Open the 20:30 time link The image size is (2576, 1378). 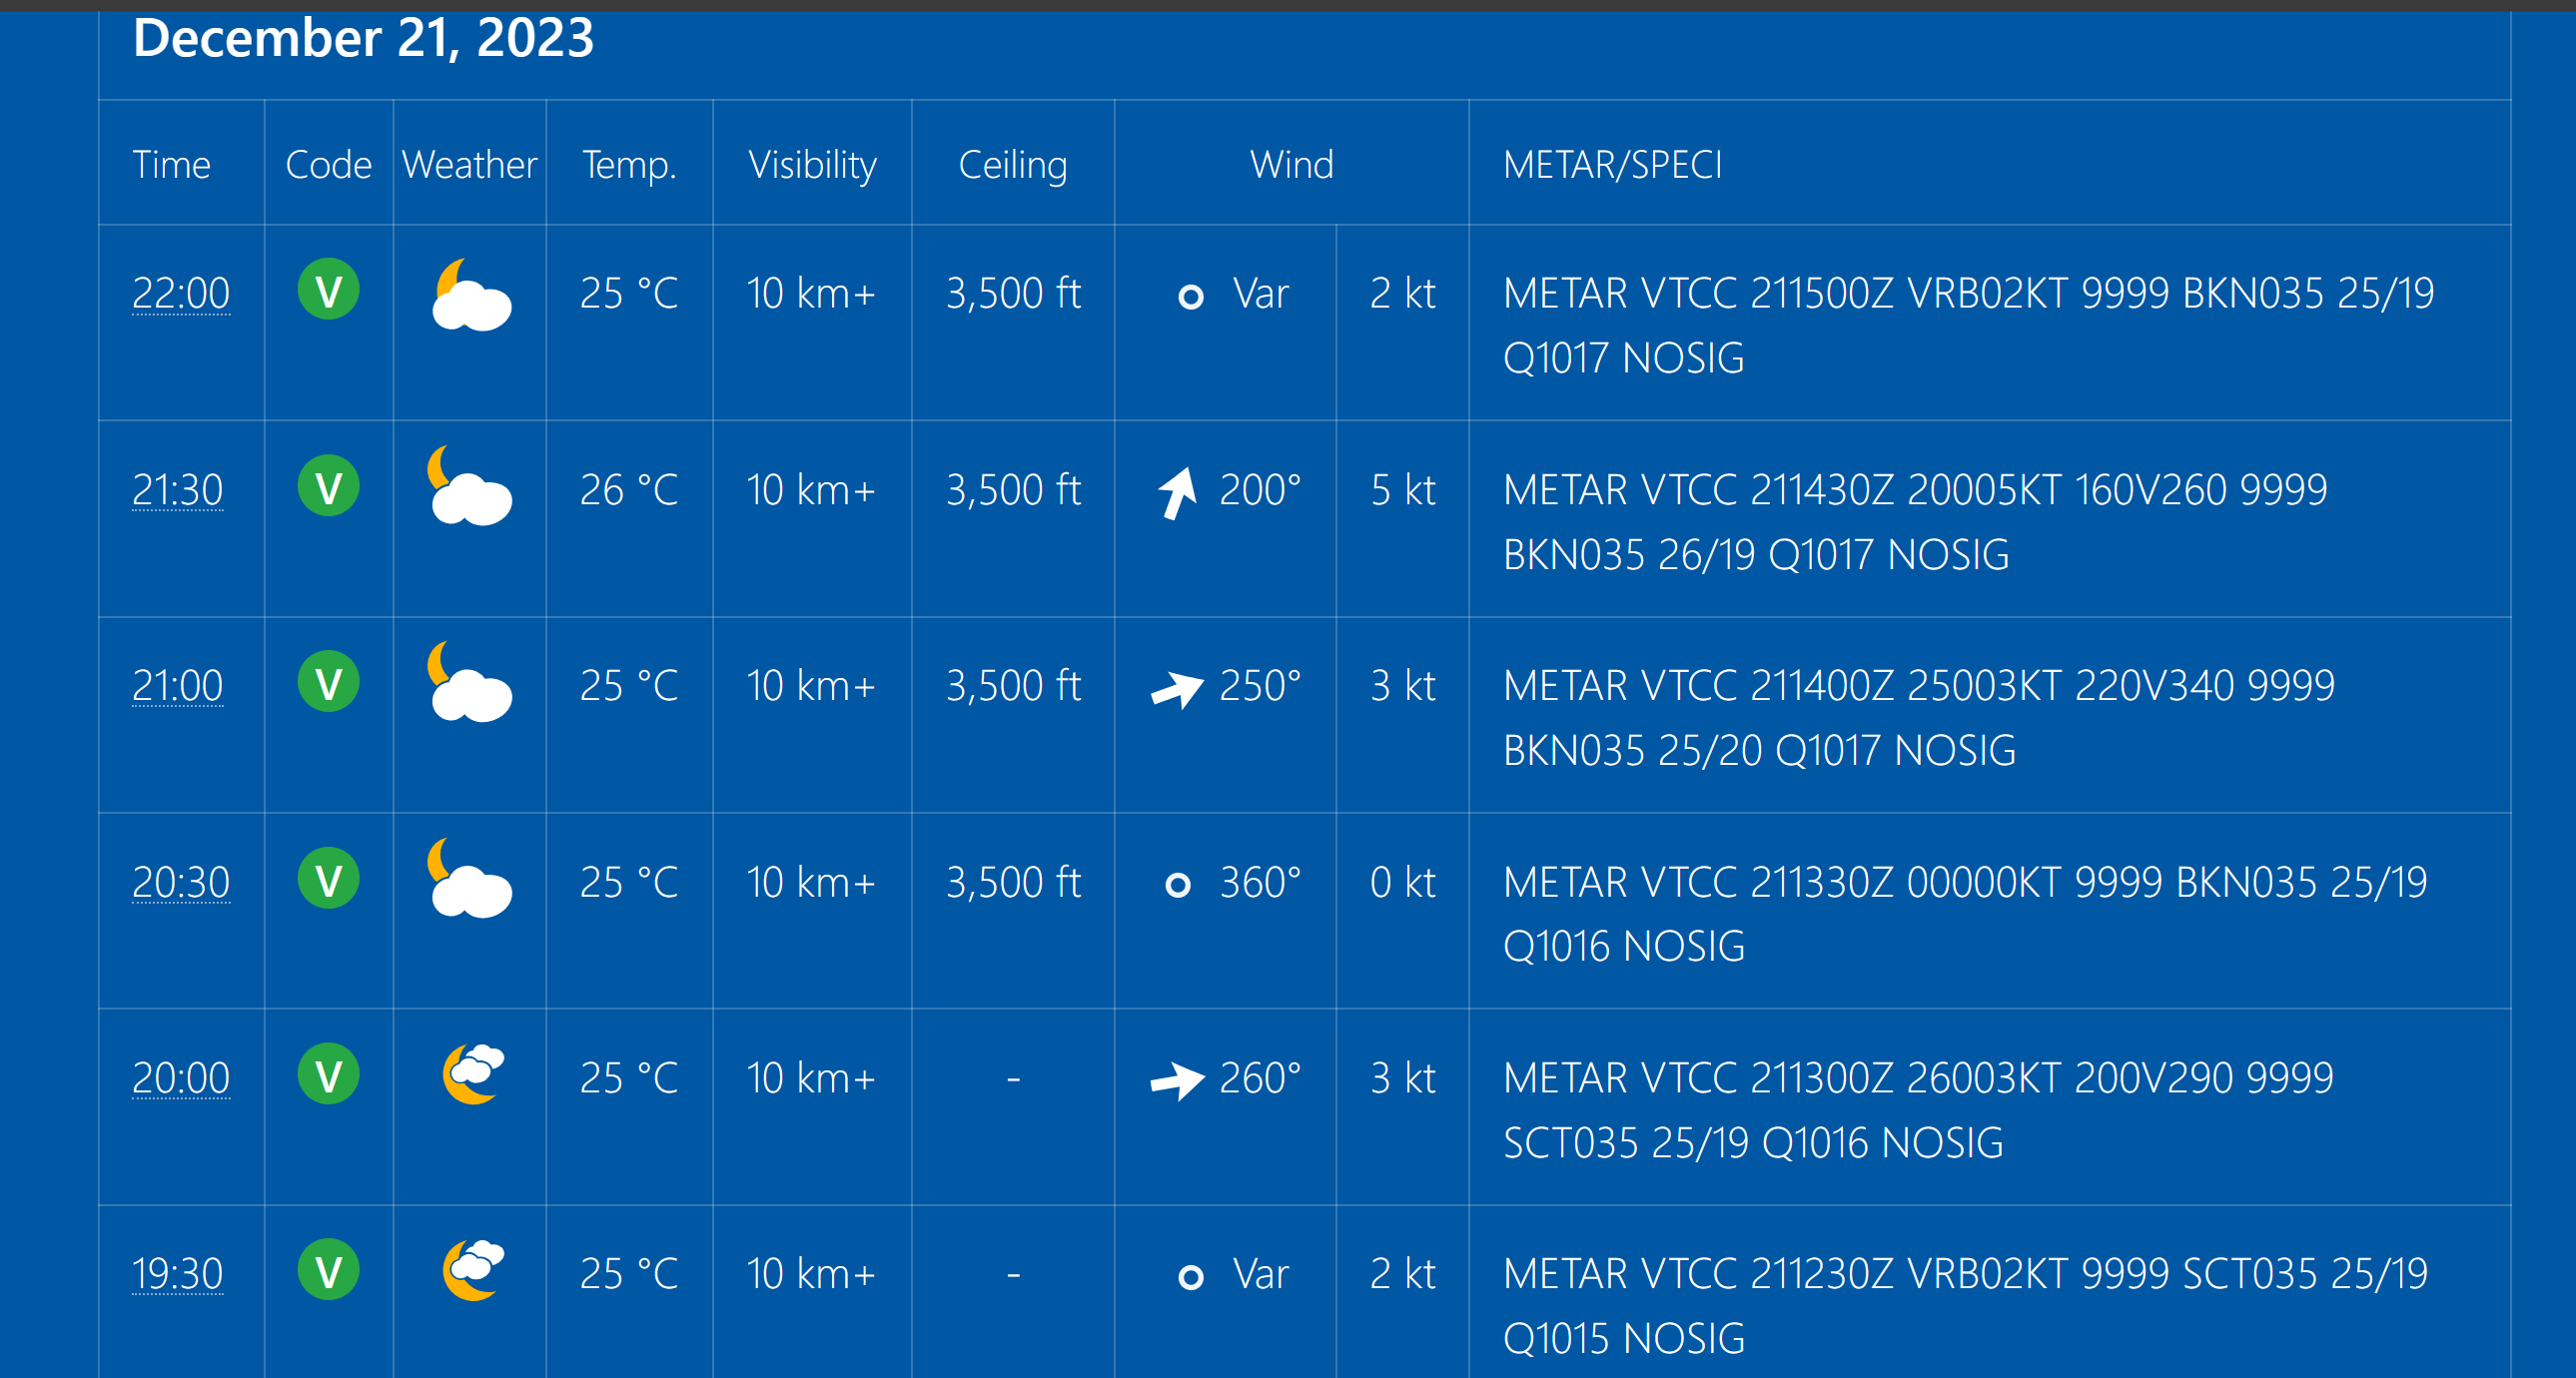click(181, 882)
